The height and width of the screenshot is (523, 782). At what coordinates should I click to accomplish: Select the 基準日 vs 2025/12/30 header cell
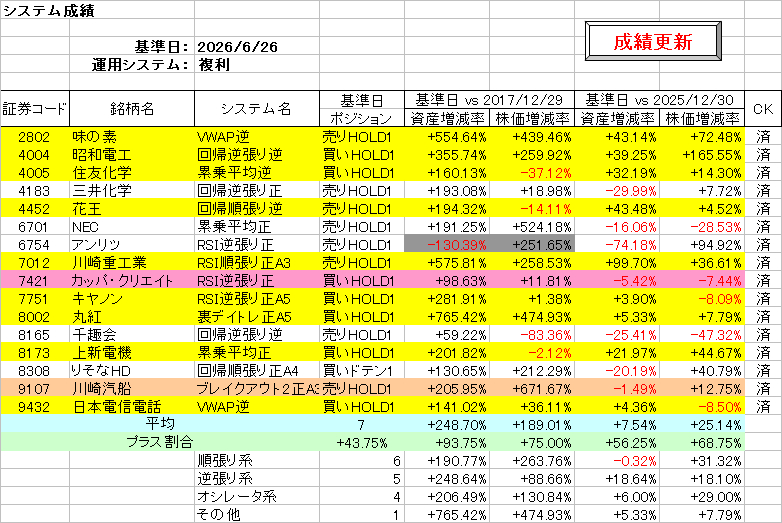(x=659, y=100)
